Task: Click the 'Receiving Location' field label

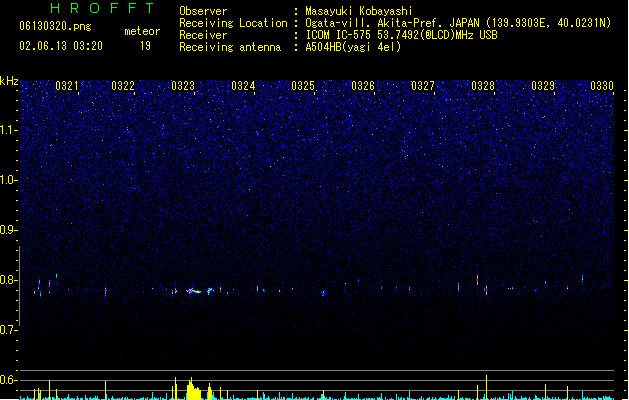Action: pos(233,23)
